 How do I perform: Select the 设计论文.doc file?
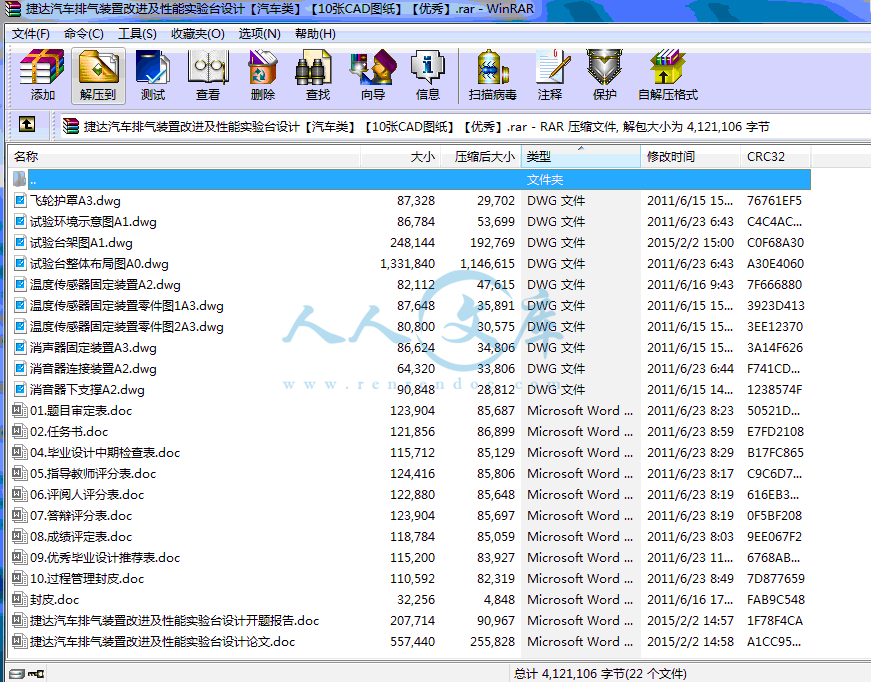point(162,641)
